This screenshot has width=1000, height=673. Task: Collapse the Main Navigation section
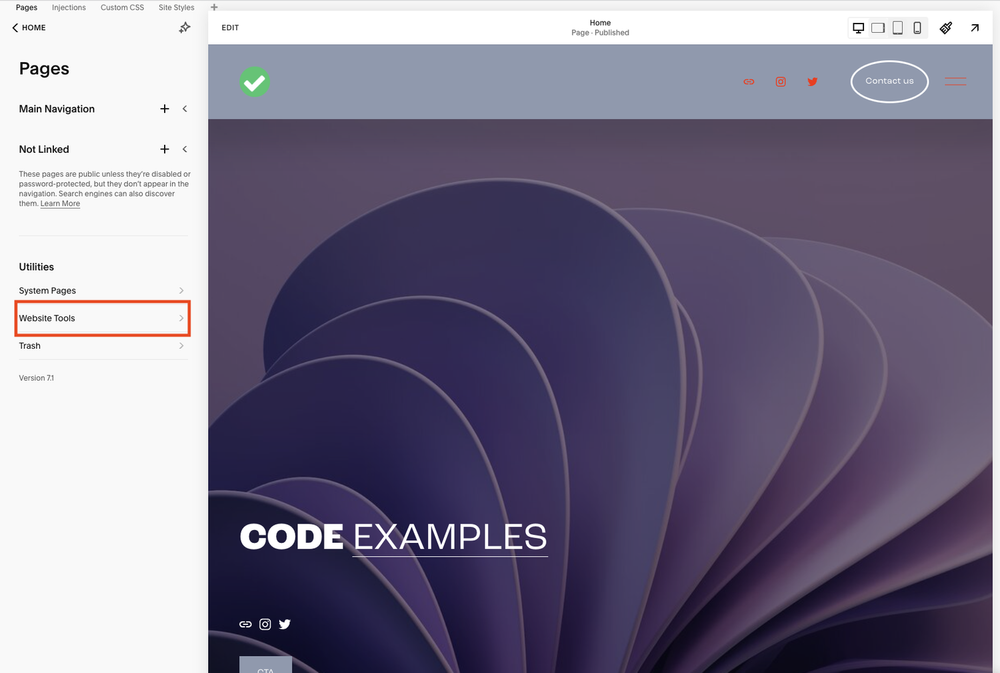point(184,108)
